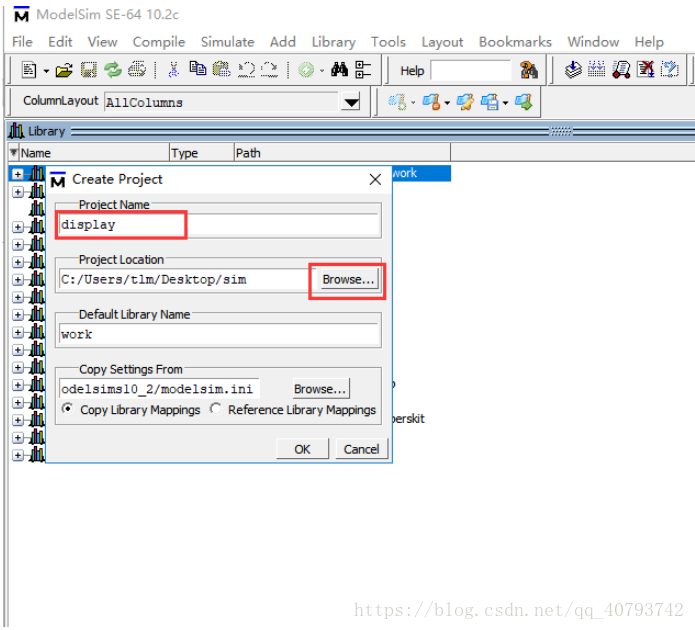The image size is (695, 630).
Task: Click the Paste clipboard icon
Action: [x=222, y=69]
